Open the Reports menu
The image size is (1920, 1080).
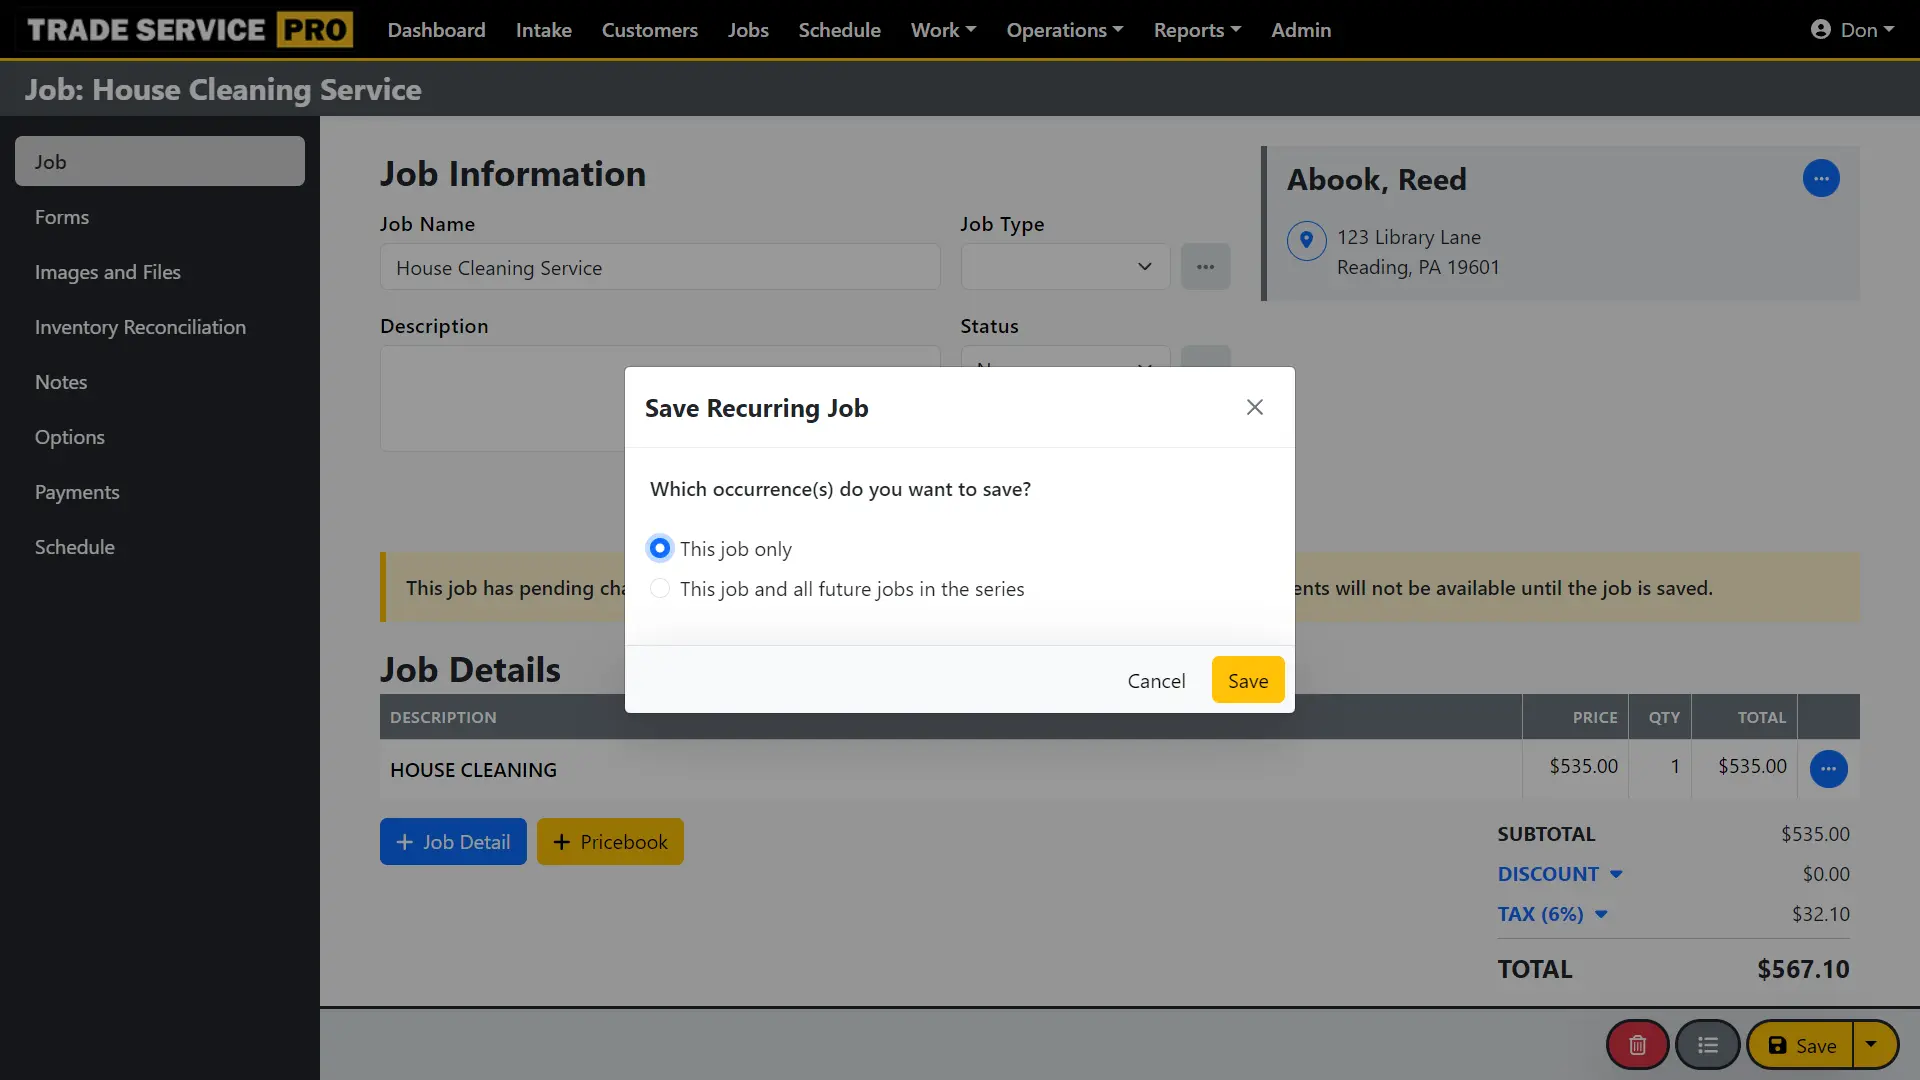(1196, 29)
